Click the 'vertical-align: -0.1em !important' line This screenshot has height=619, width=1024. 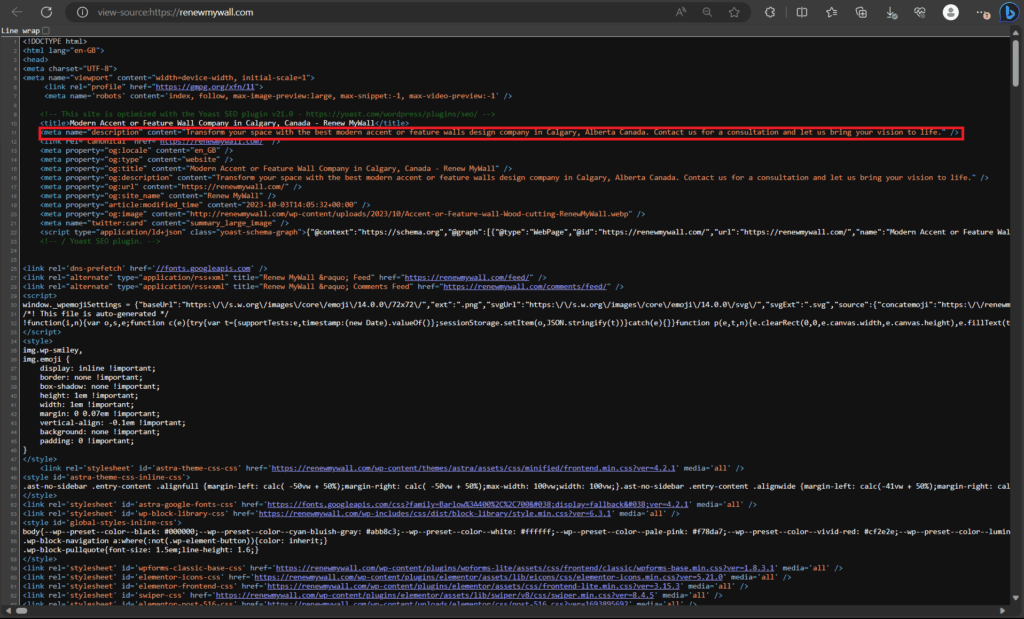coord(112,423)
